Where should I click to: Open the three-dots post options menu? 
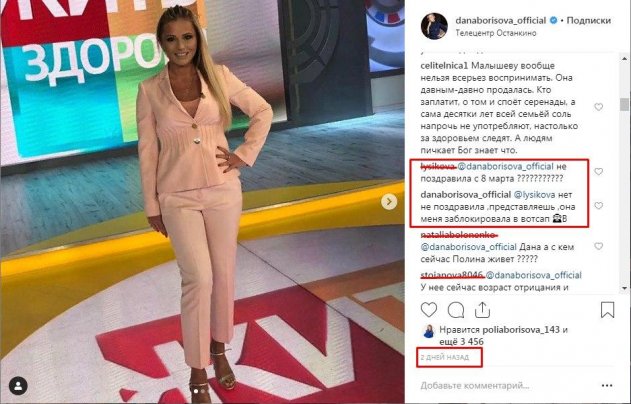pyautogui.click(x=607, y=385)
